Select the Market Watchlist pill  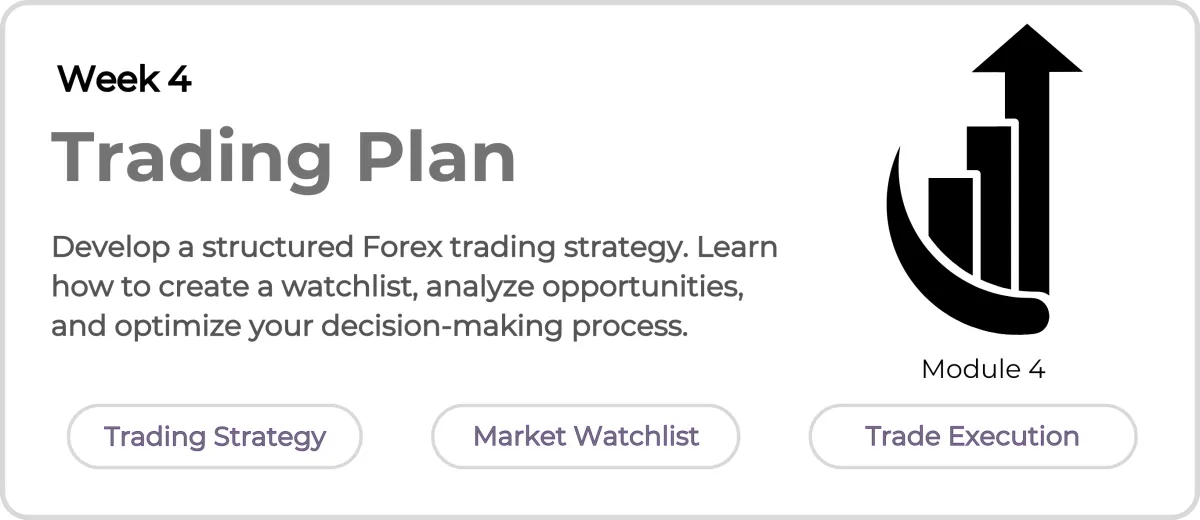(586, 437)
